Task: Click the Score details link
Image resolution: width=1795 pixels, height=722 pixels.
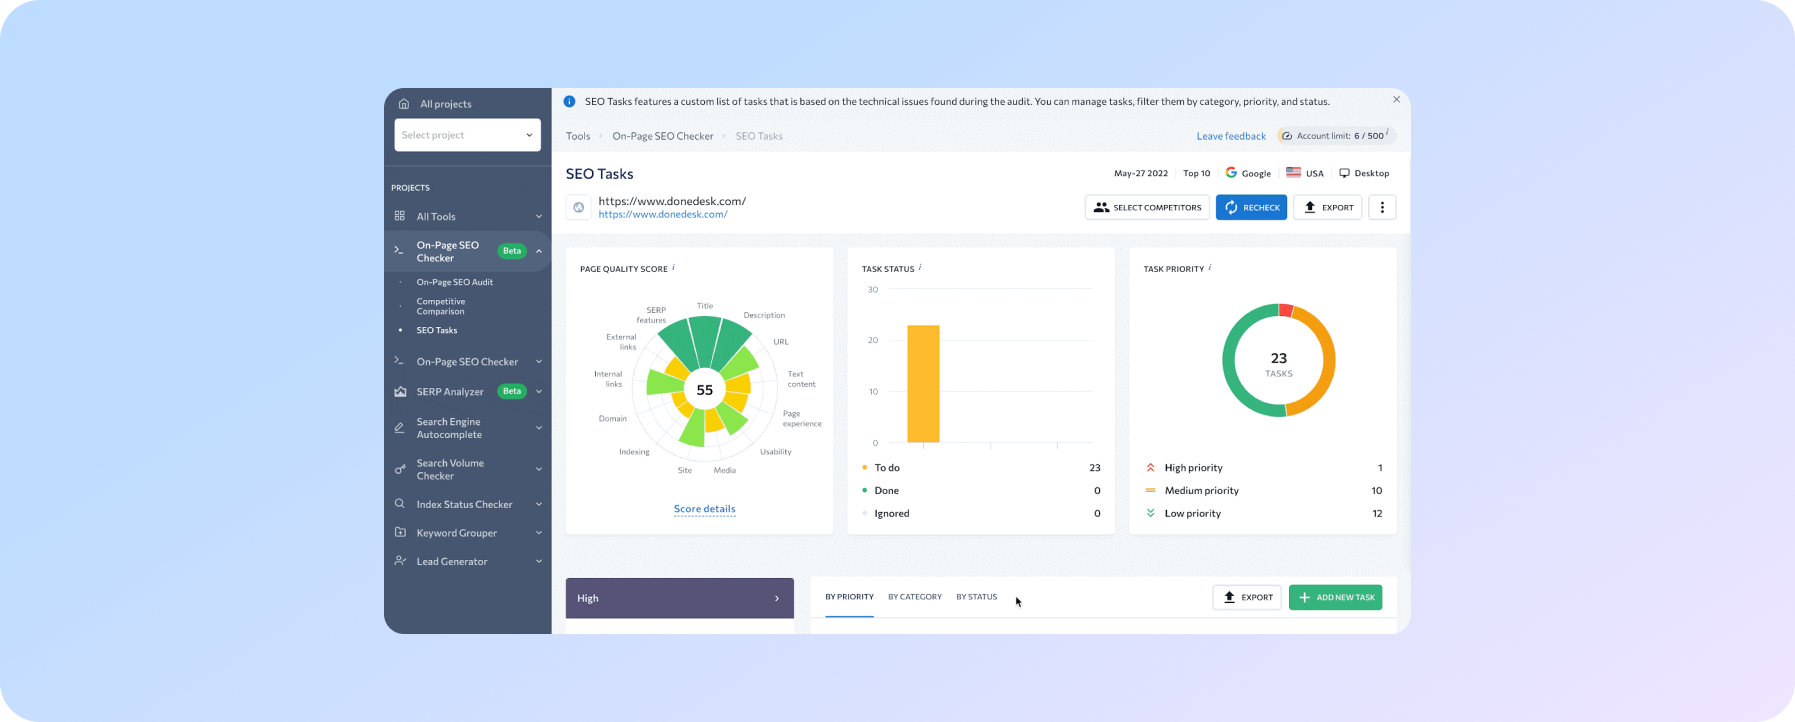Action: pyautogui.click(x=704, y=509)
